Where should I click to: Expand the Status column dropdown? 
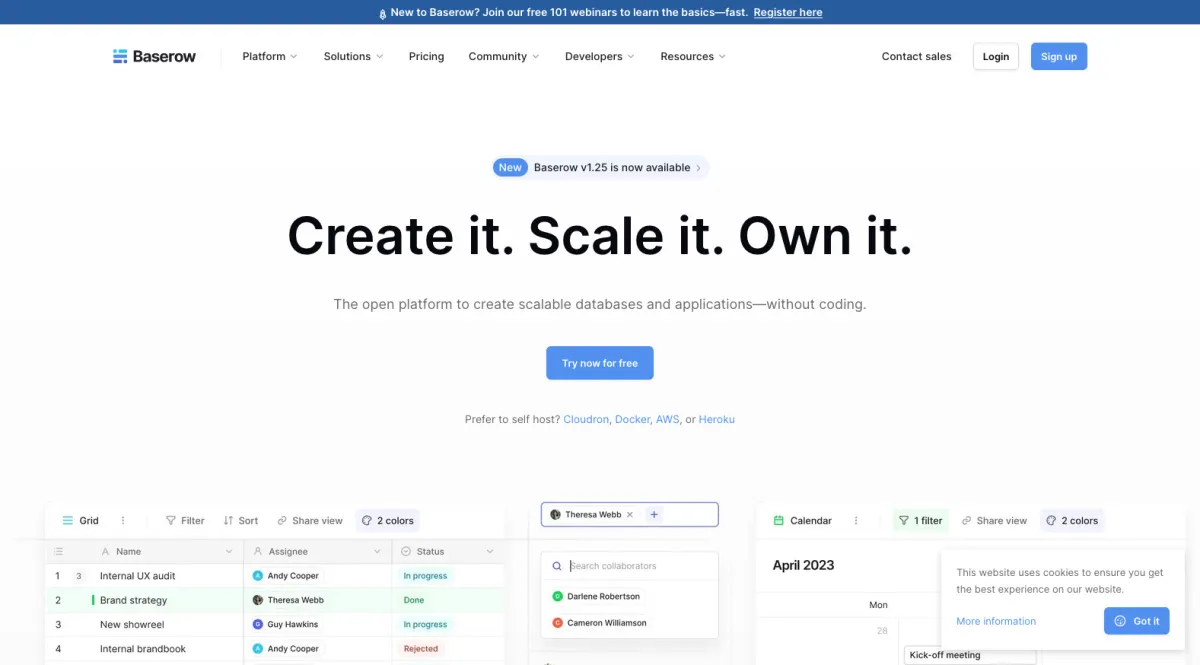point(490,551)
